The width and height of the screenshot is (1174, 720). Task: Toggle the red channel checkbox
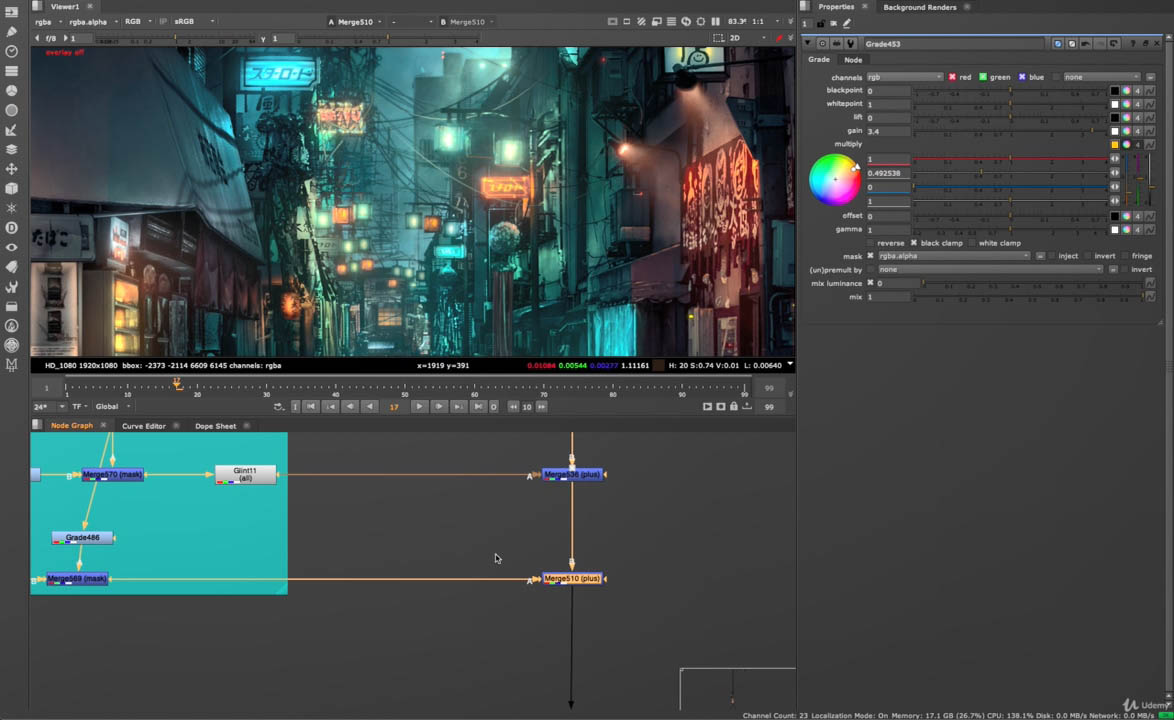952,77
